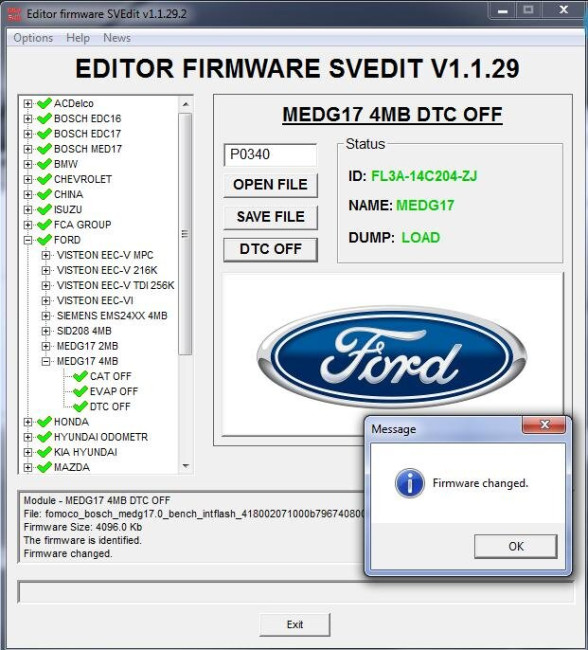Click the SAVE FILE button
588x650 pixels.
(x=270, y=217)
